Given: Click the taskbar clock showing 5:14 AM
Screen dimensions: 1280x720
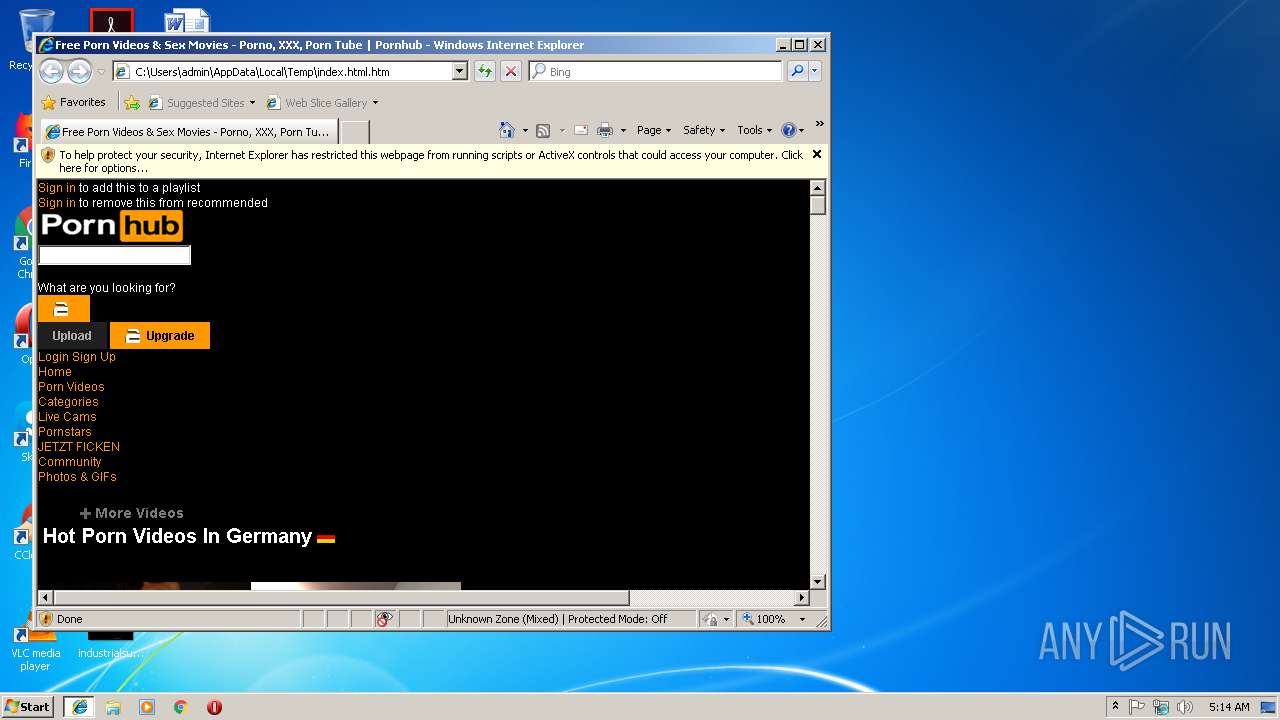Looking at the screenshot, I should (x=1229, y=707).
